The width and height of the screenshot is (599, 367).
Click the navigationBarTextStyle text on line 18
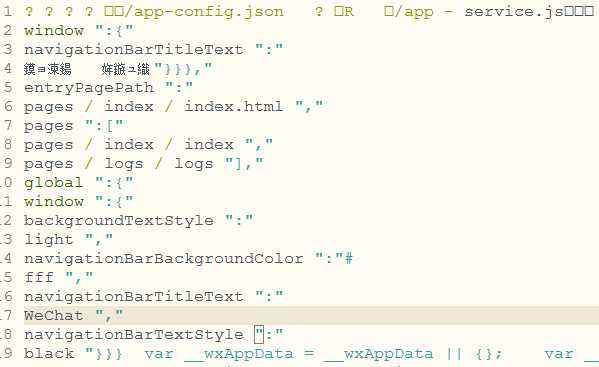(x=134, y=335)
